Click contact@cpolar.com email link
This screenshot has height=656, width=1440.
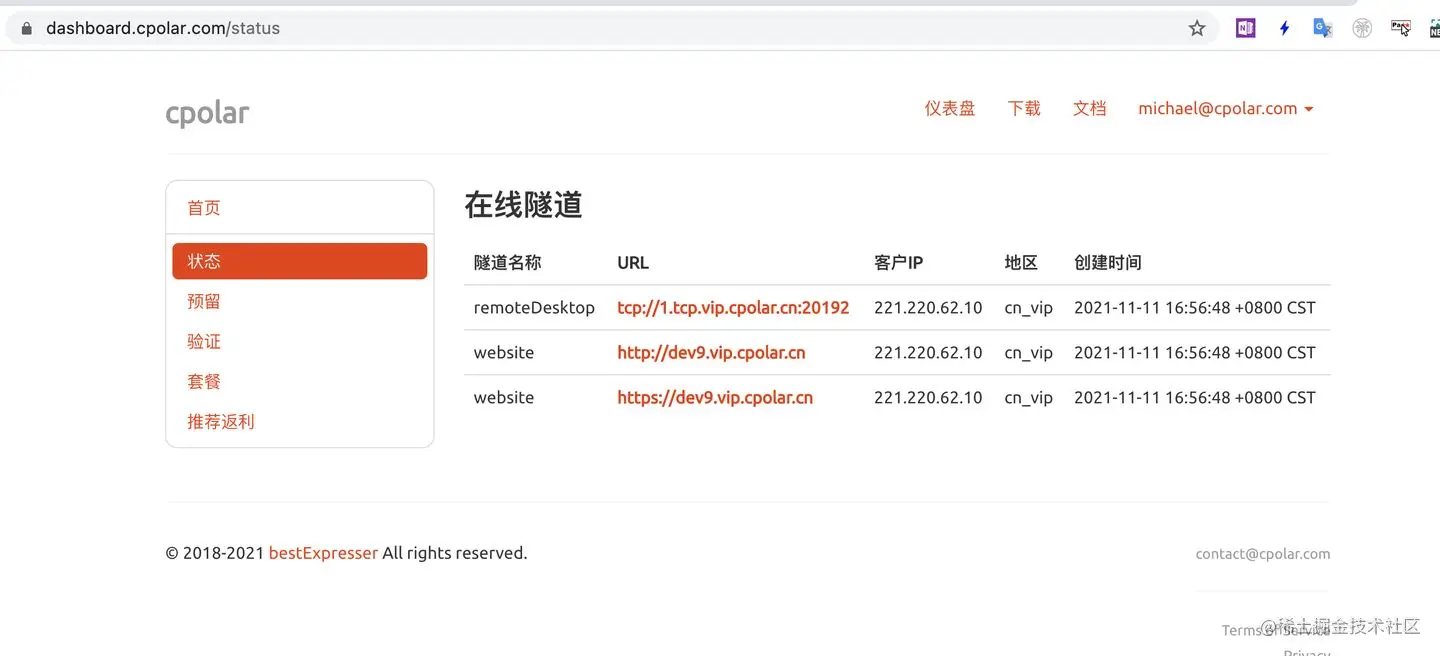[1263, 553]
